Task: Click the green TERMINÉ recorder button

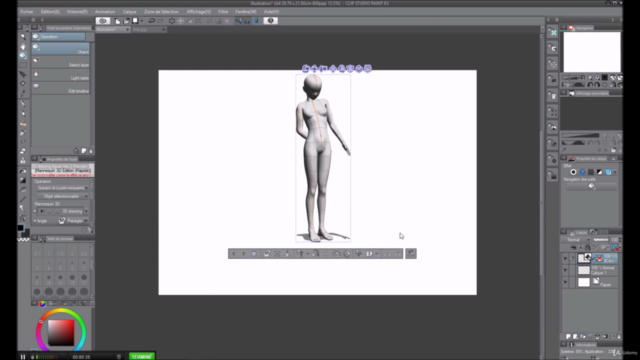Action: pos(142,356)
